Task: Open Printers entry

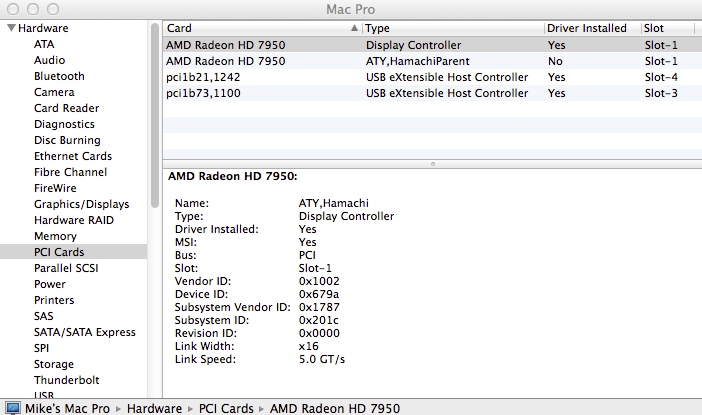Action: point(54,300)
